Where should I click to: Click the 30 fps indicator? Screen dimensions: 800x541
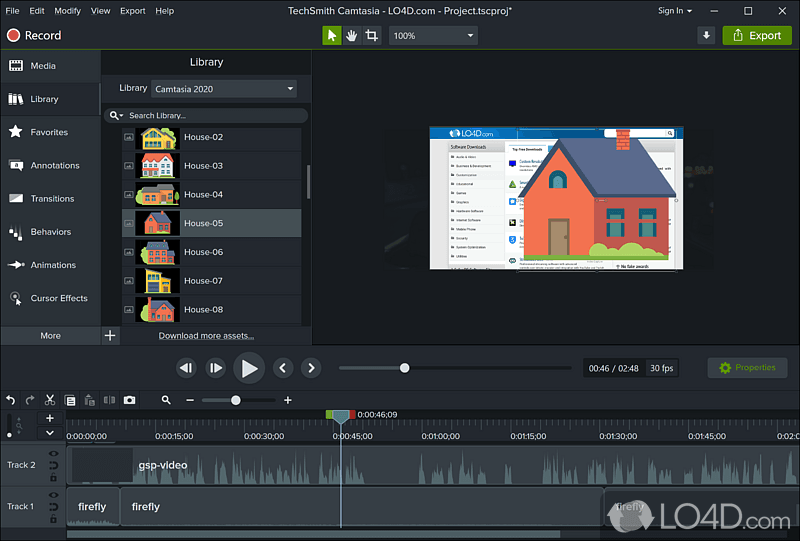click(x=661, y=368)
